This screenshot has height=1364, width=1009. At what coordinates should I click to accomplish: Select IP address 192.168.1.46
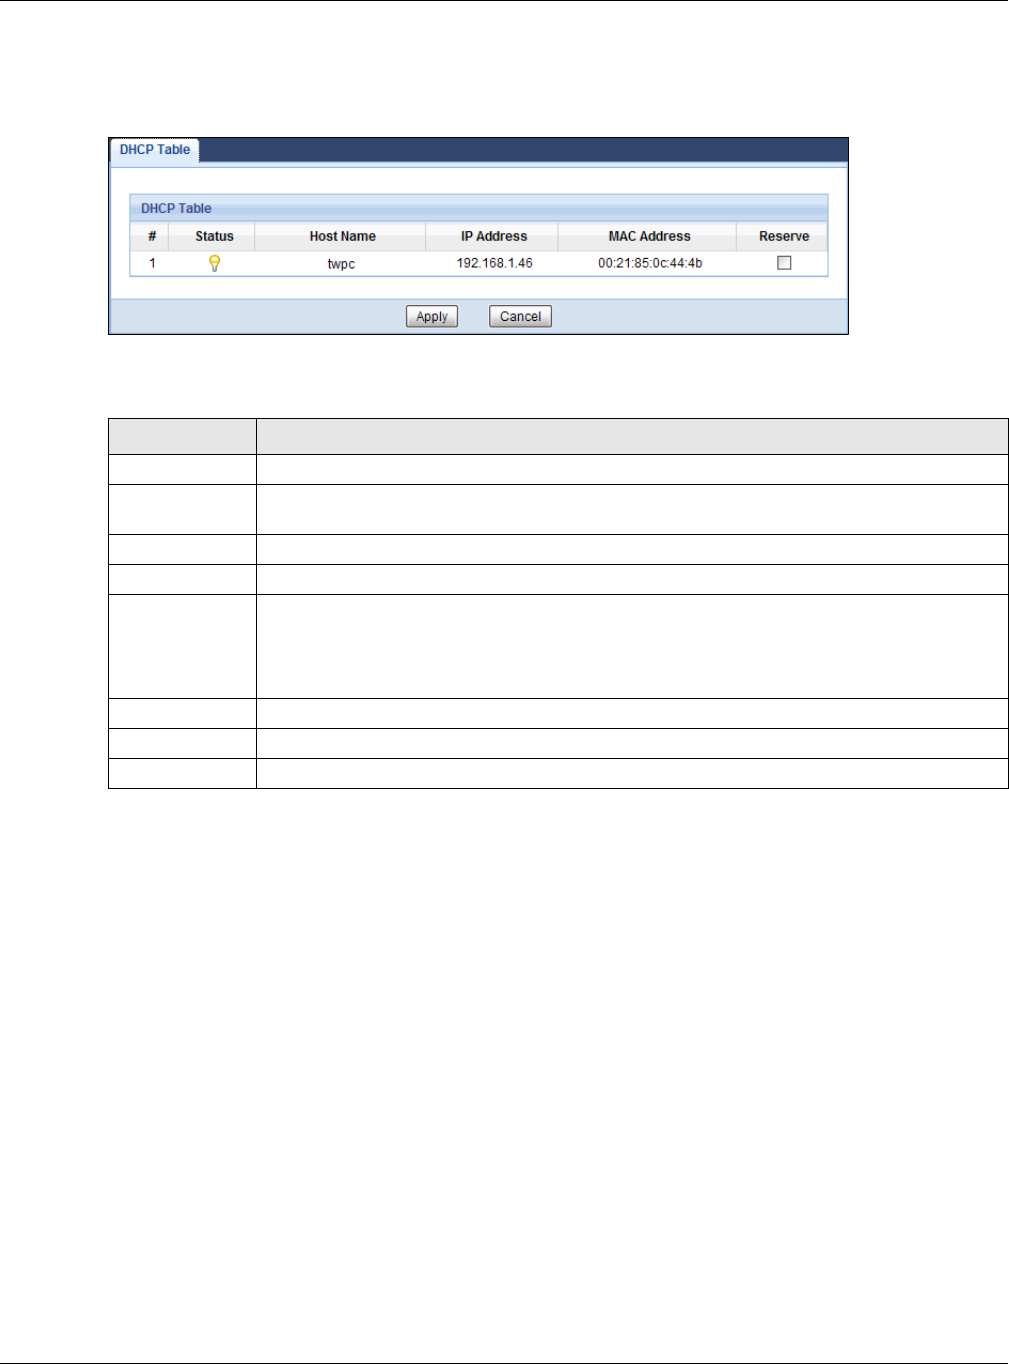pos(495,263)
